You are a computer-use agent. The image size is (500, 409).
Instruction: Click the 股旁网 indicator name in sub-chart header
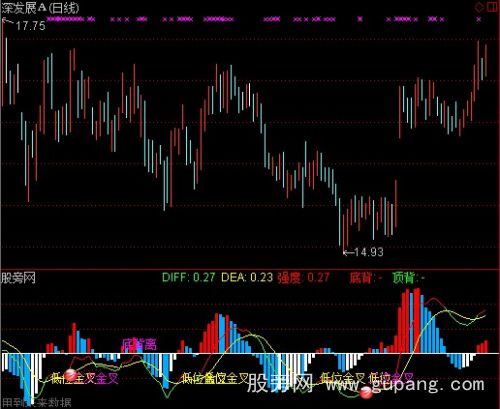[18, 278]
